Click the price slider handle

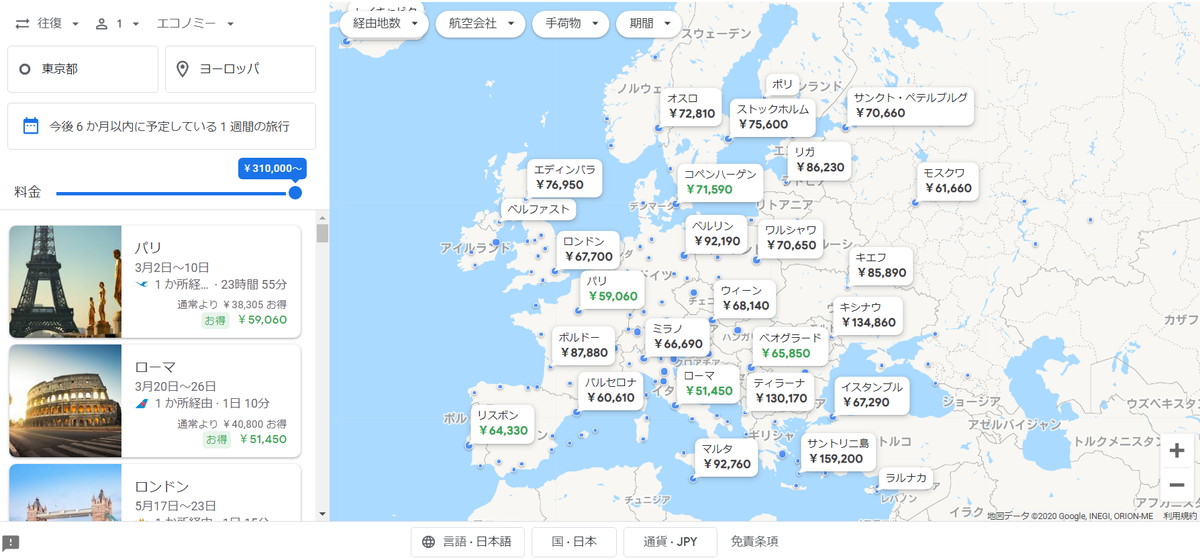coord(295,192)
